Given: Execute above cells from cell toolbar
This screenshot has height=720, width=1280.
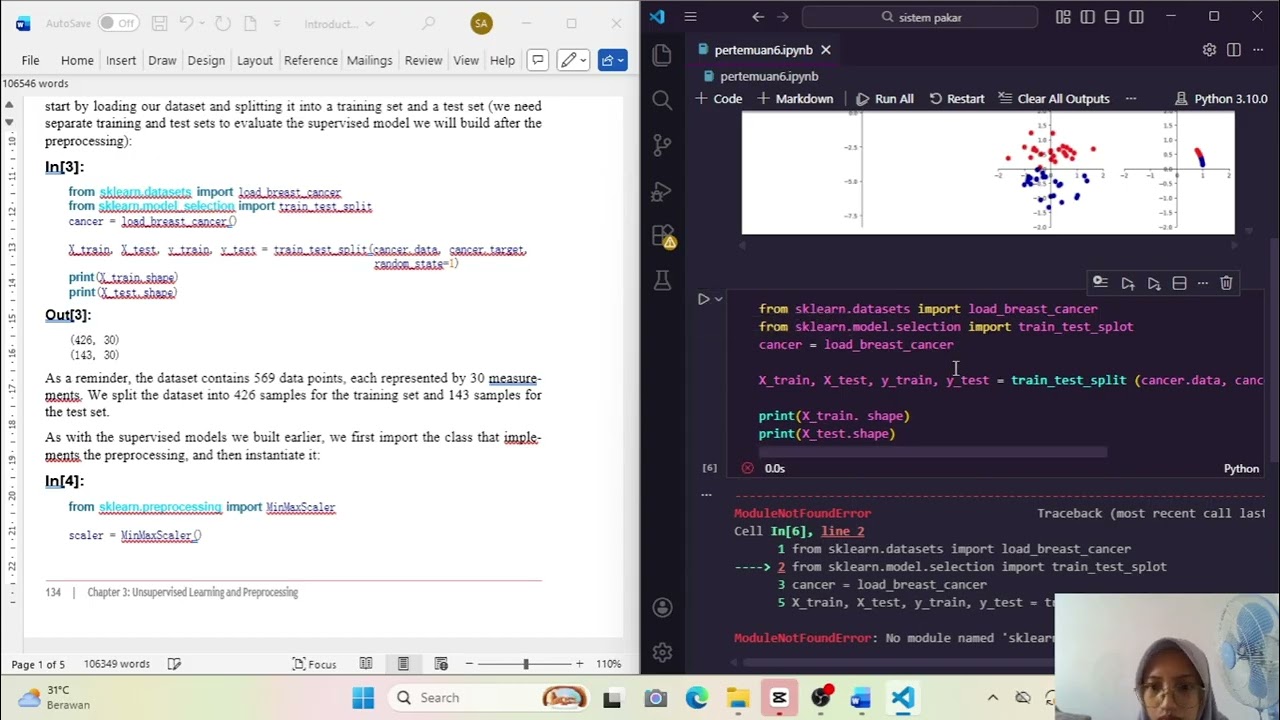Looking at the screenshot, I should tap(1128, 283).
